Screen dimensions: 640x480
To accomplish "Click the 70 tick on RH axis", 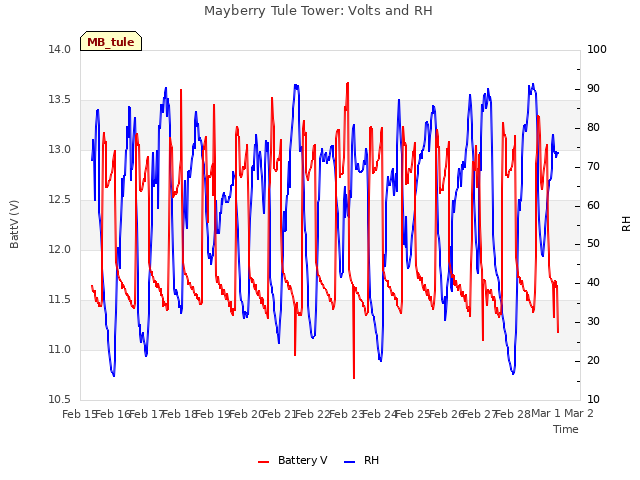I will [x=593, y=167].
